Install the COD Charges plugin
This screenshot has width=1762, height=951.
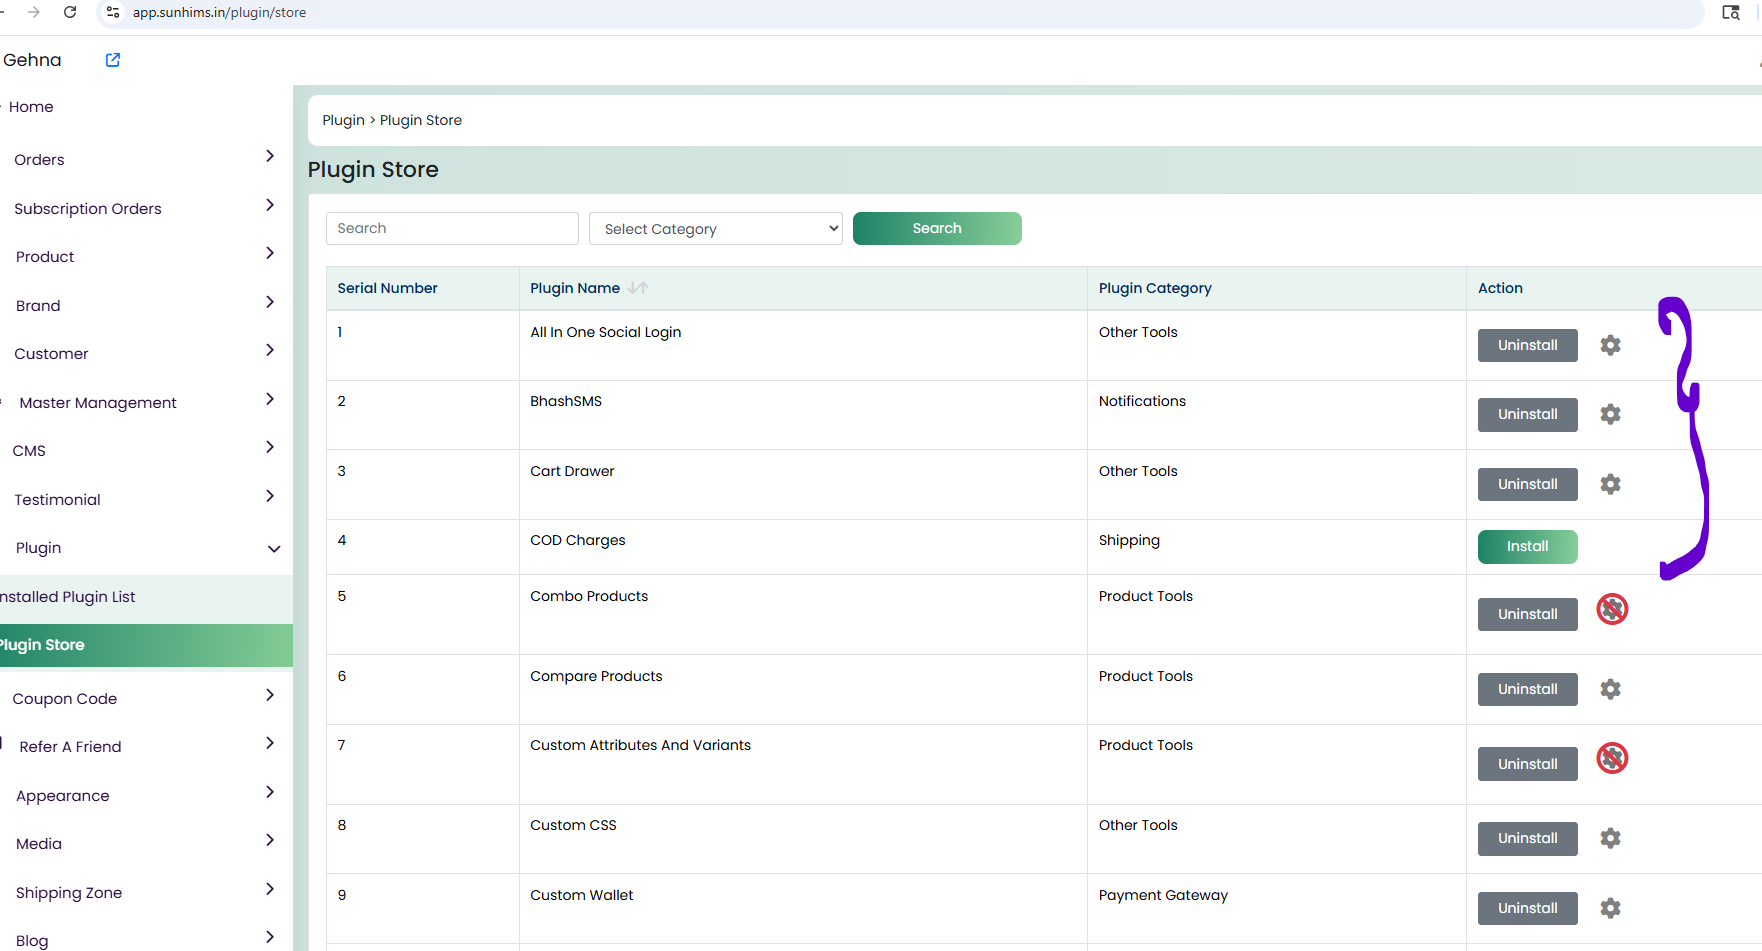[1527, 547]
